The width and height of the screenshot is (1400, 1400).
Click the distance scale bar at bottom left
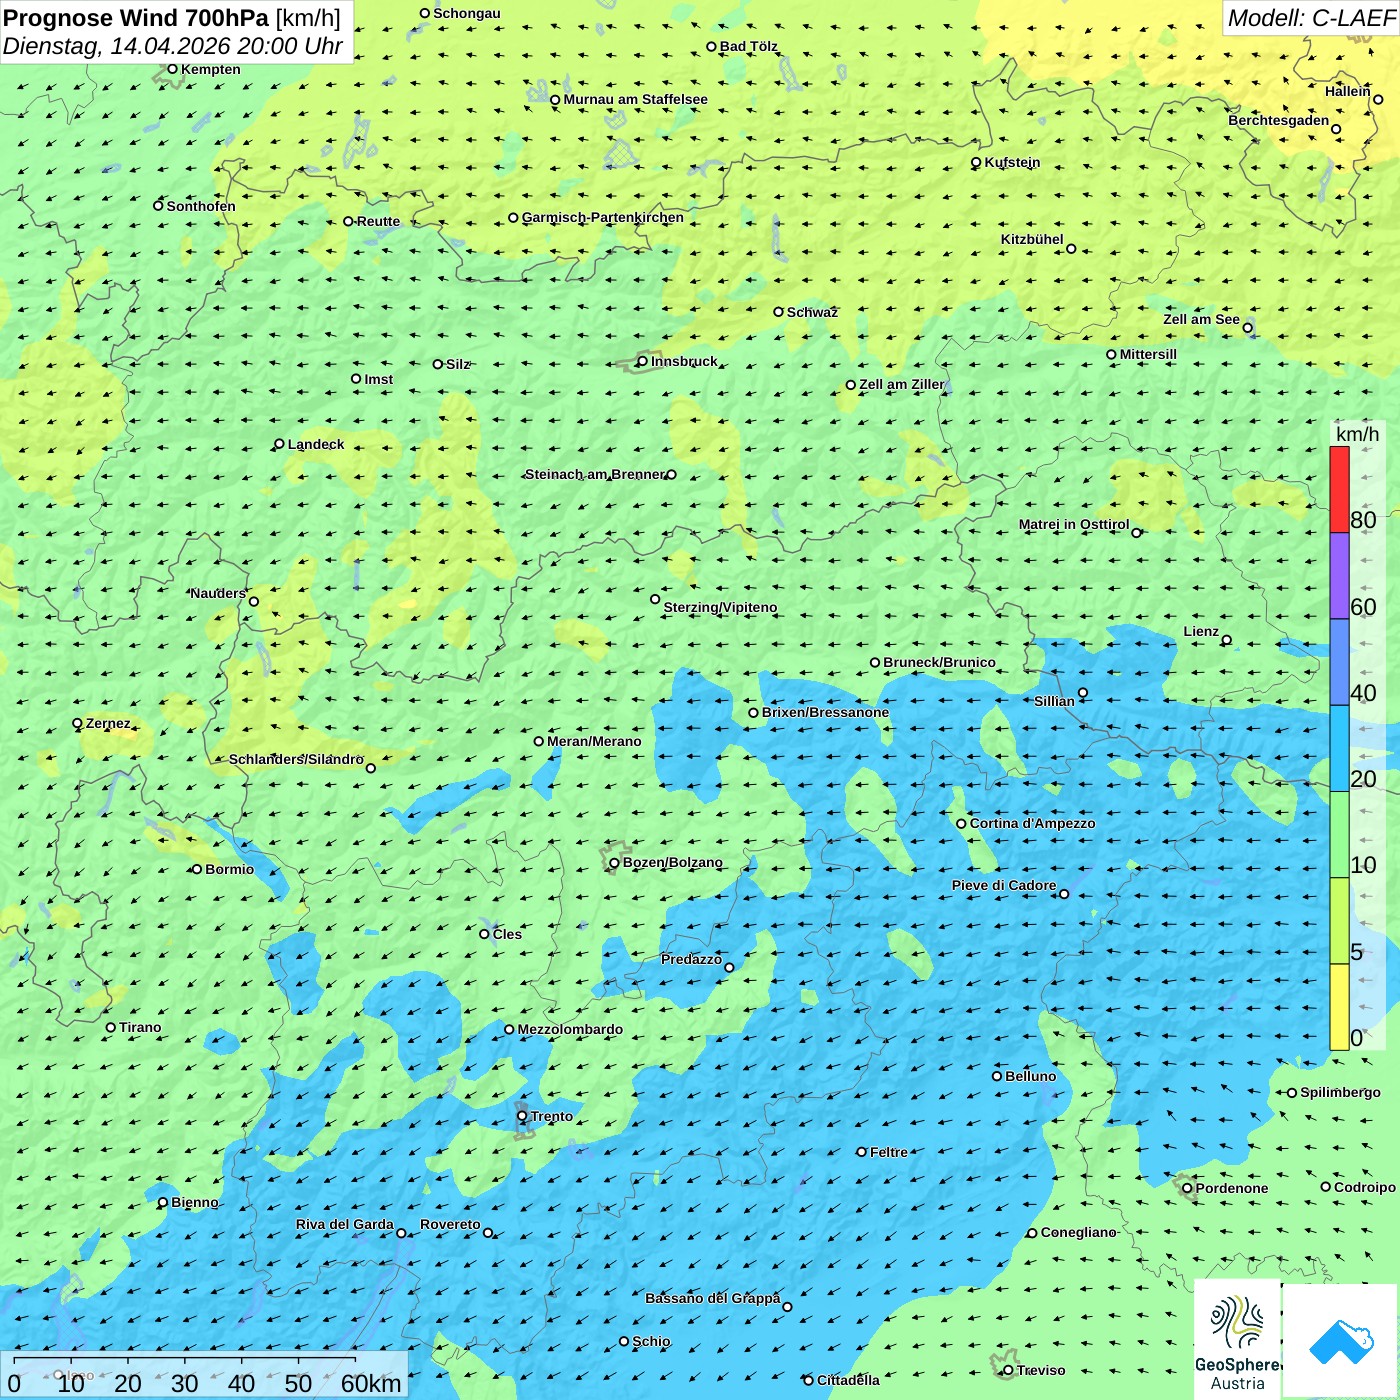point(185,1359)
